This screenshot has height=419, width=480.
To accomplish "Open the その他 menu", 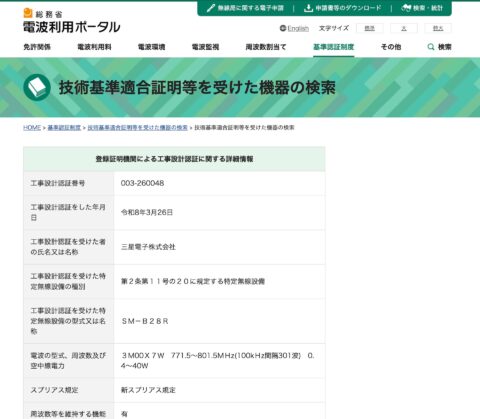I will tap(391, 47).
